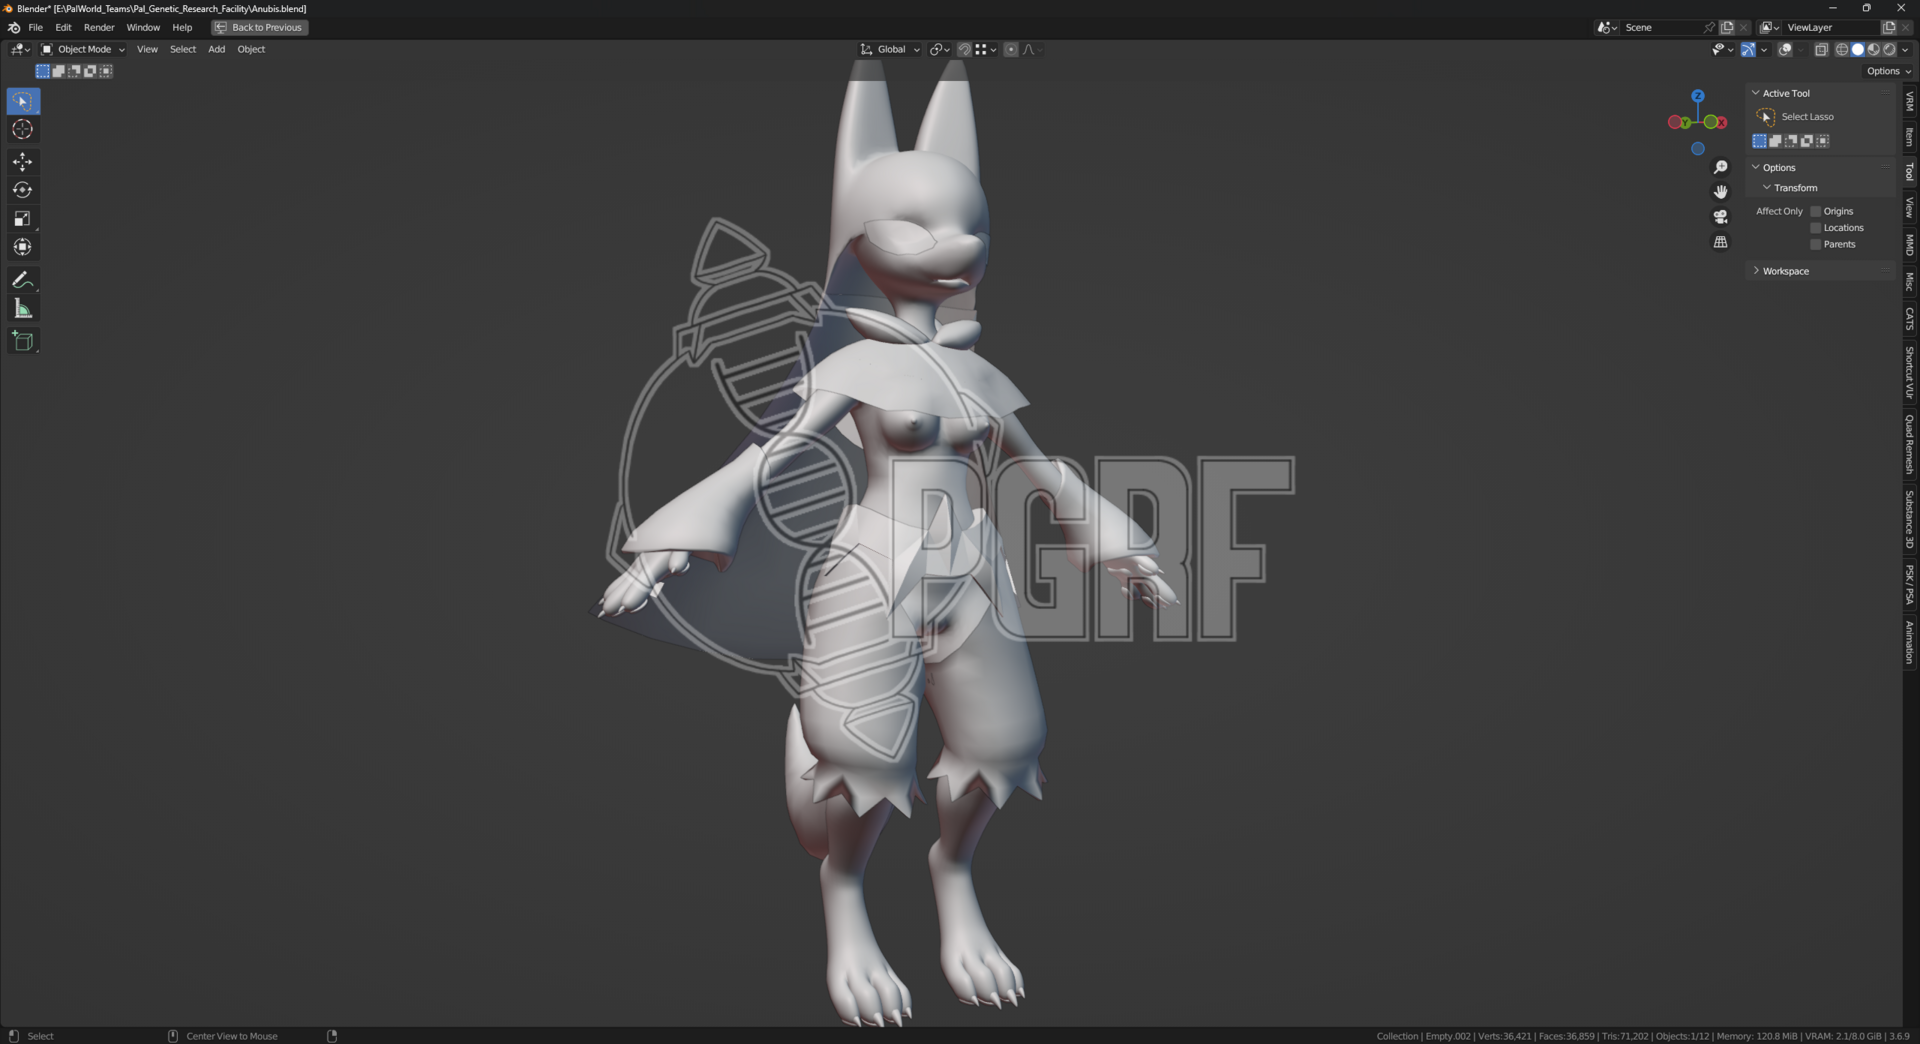The width and height of the screenshot is (1920, 1044).
Task: Activate the combined Transform tool
Action: tap(22, 247)
